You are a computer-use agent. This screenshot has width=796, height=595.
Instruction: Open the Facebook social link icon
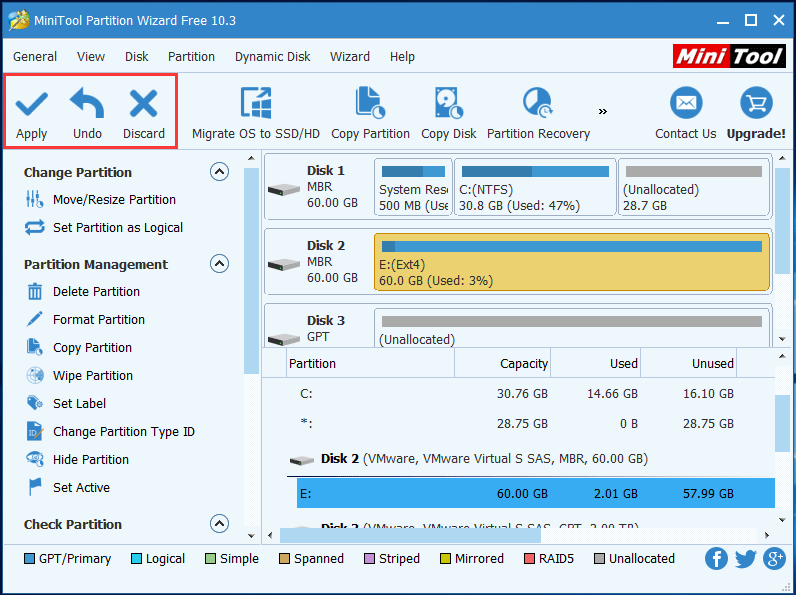(716, 559)
